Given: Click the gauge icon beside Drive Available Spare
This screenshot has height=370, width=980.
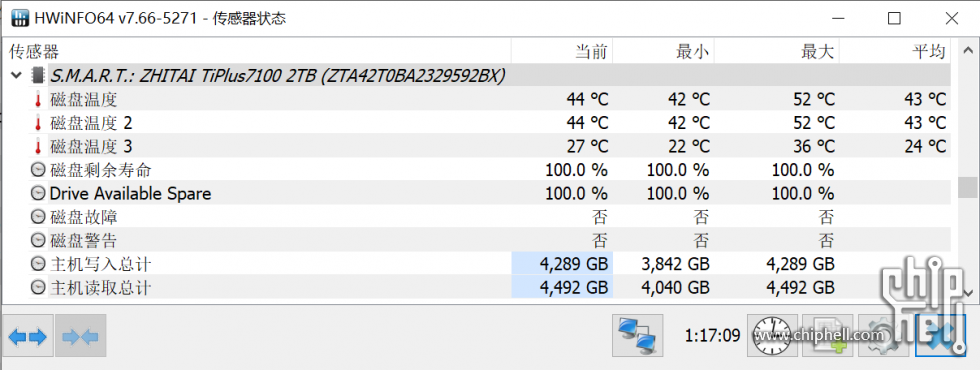Looking at the screenshot, I should [39, 194].
